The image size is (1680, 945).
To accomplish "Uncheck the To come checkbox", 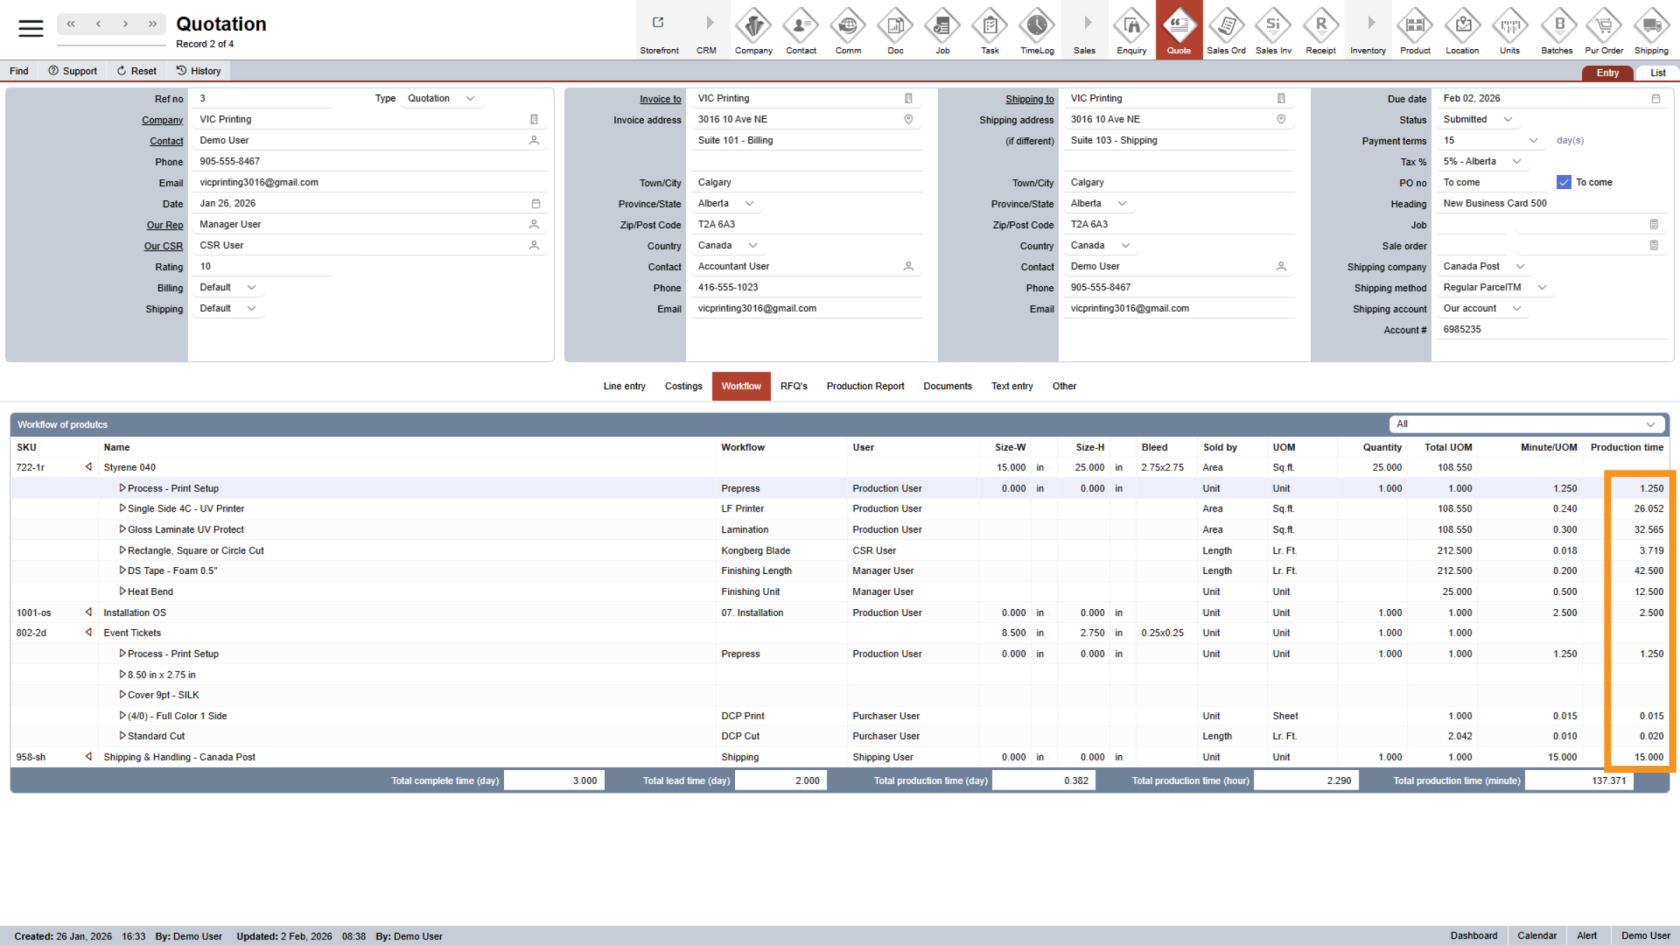I will 1562,182.
